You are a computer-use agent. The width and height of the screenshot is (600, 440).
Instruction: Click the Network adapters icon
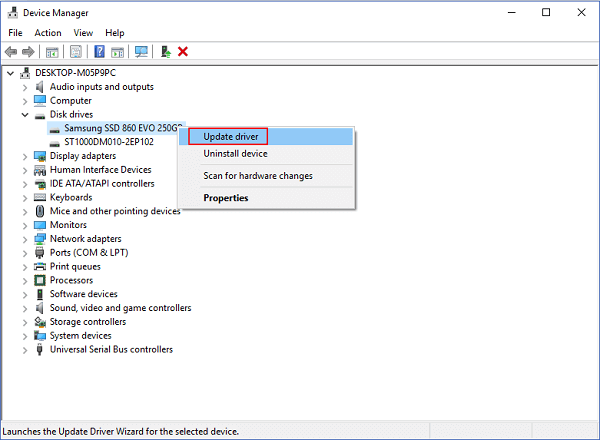(40, 239)
